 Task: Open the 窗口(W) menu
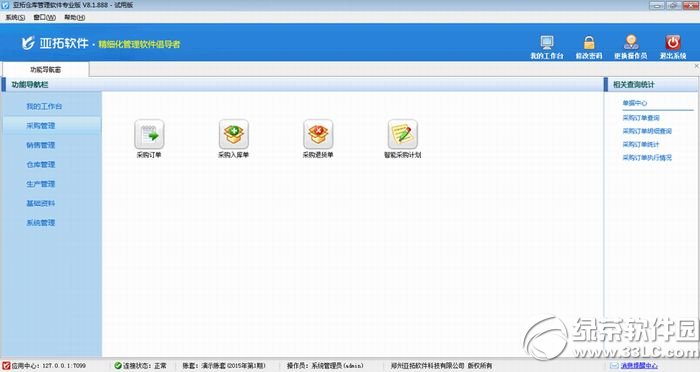(x=45, y=17)
